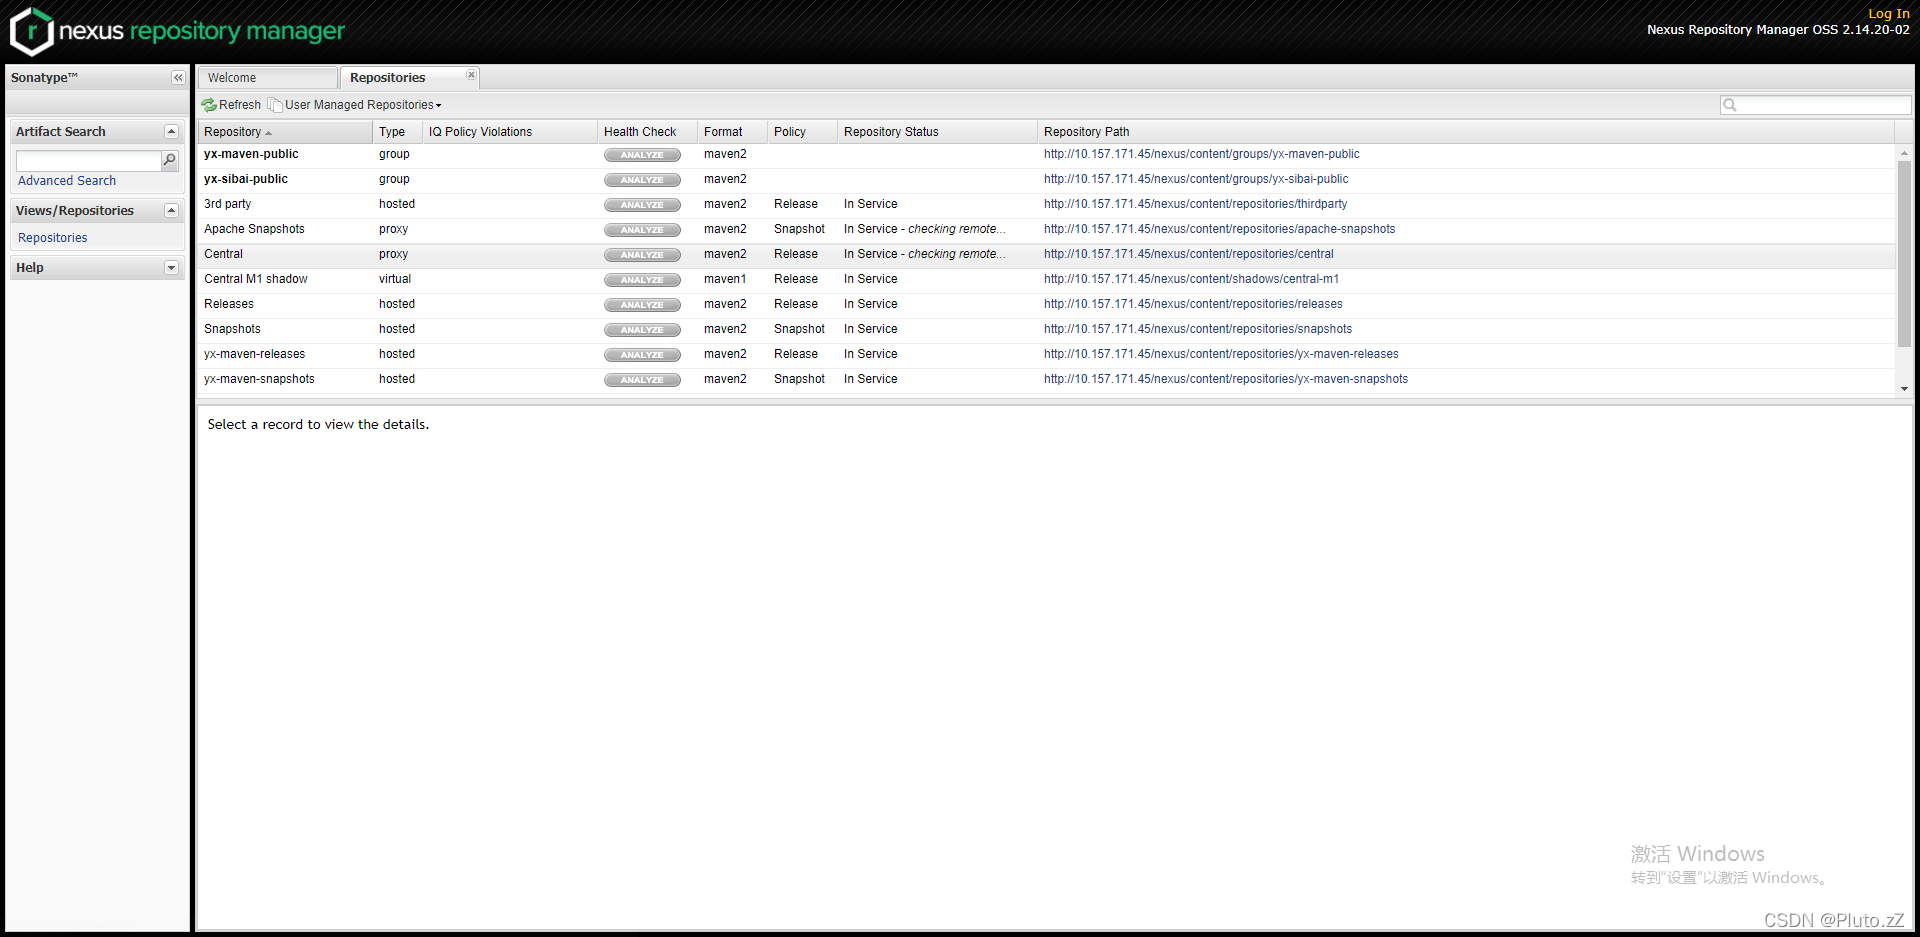Collapse the Views/Repositories panel
This screenshot has height=937, width=1920.
click(x=171, y=211)
